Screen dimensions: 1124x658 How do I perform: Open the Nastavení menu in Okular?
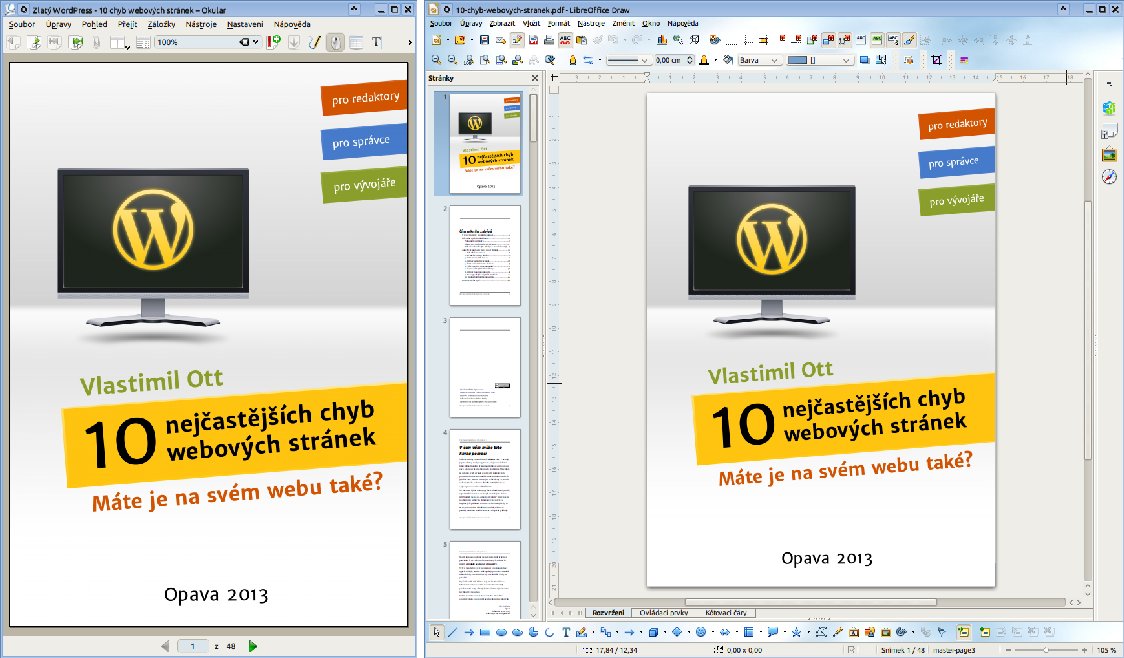click(245, 24)
